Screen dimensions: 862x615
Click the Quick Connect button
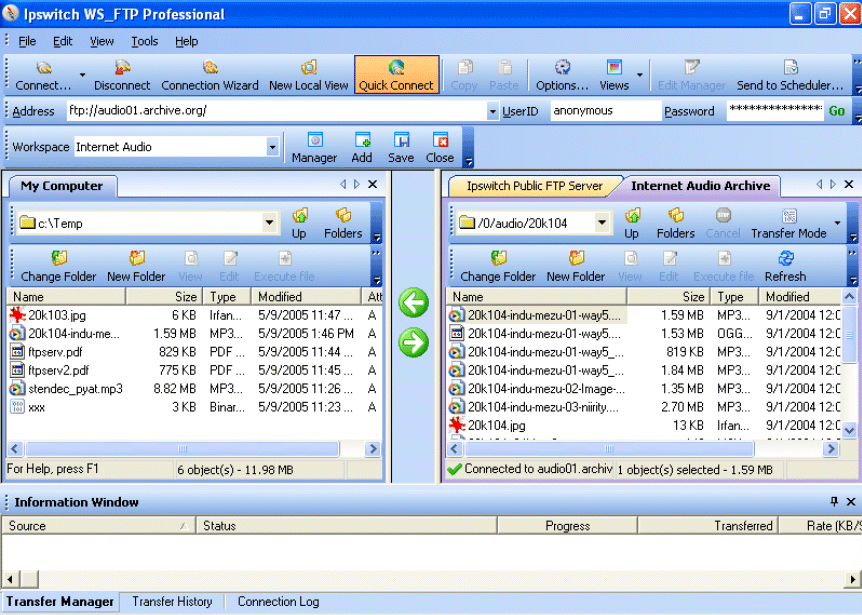point(396,75)
